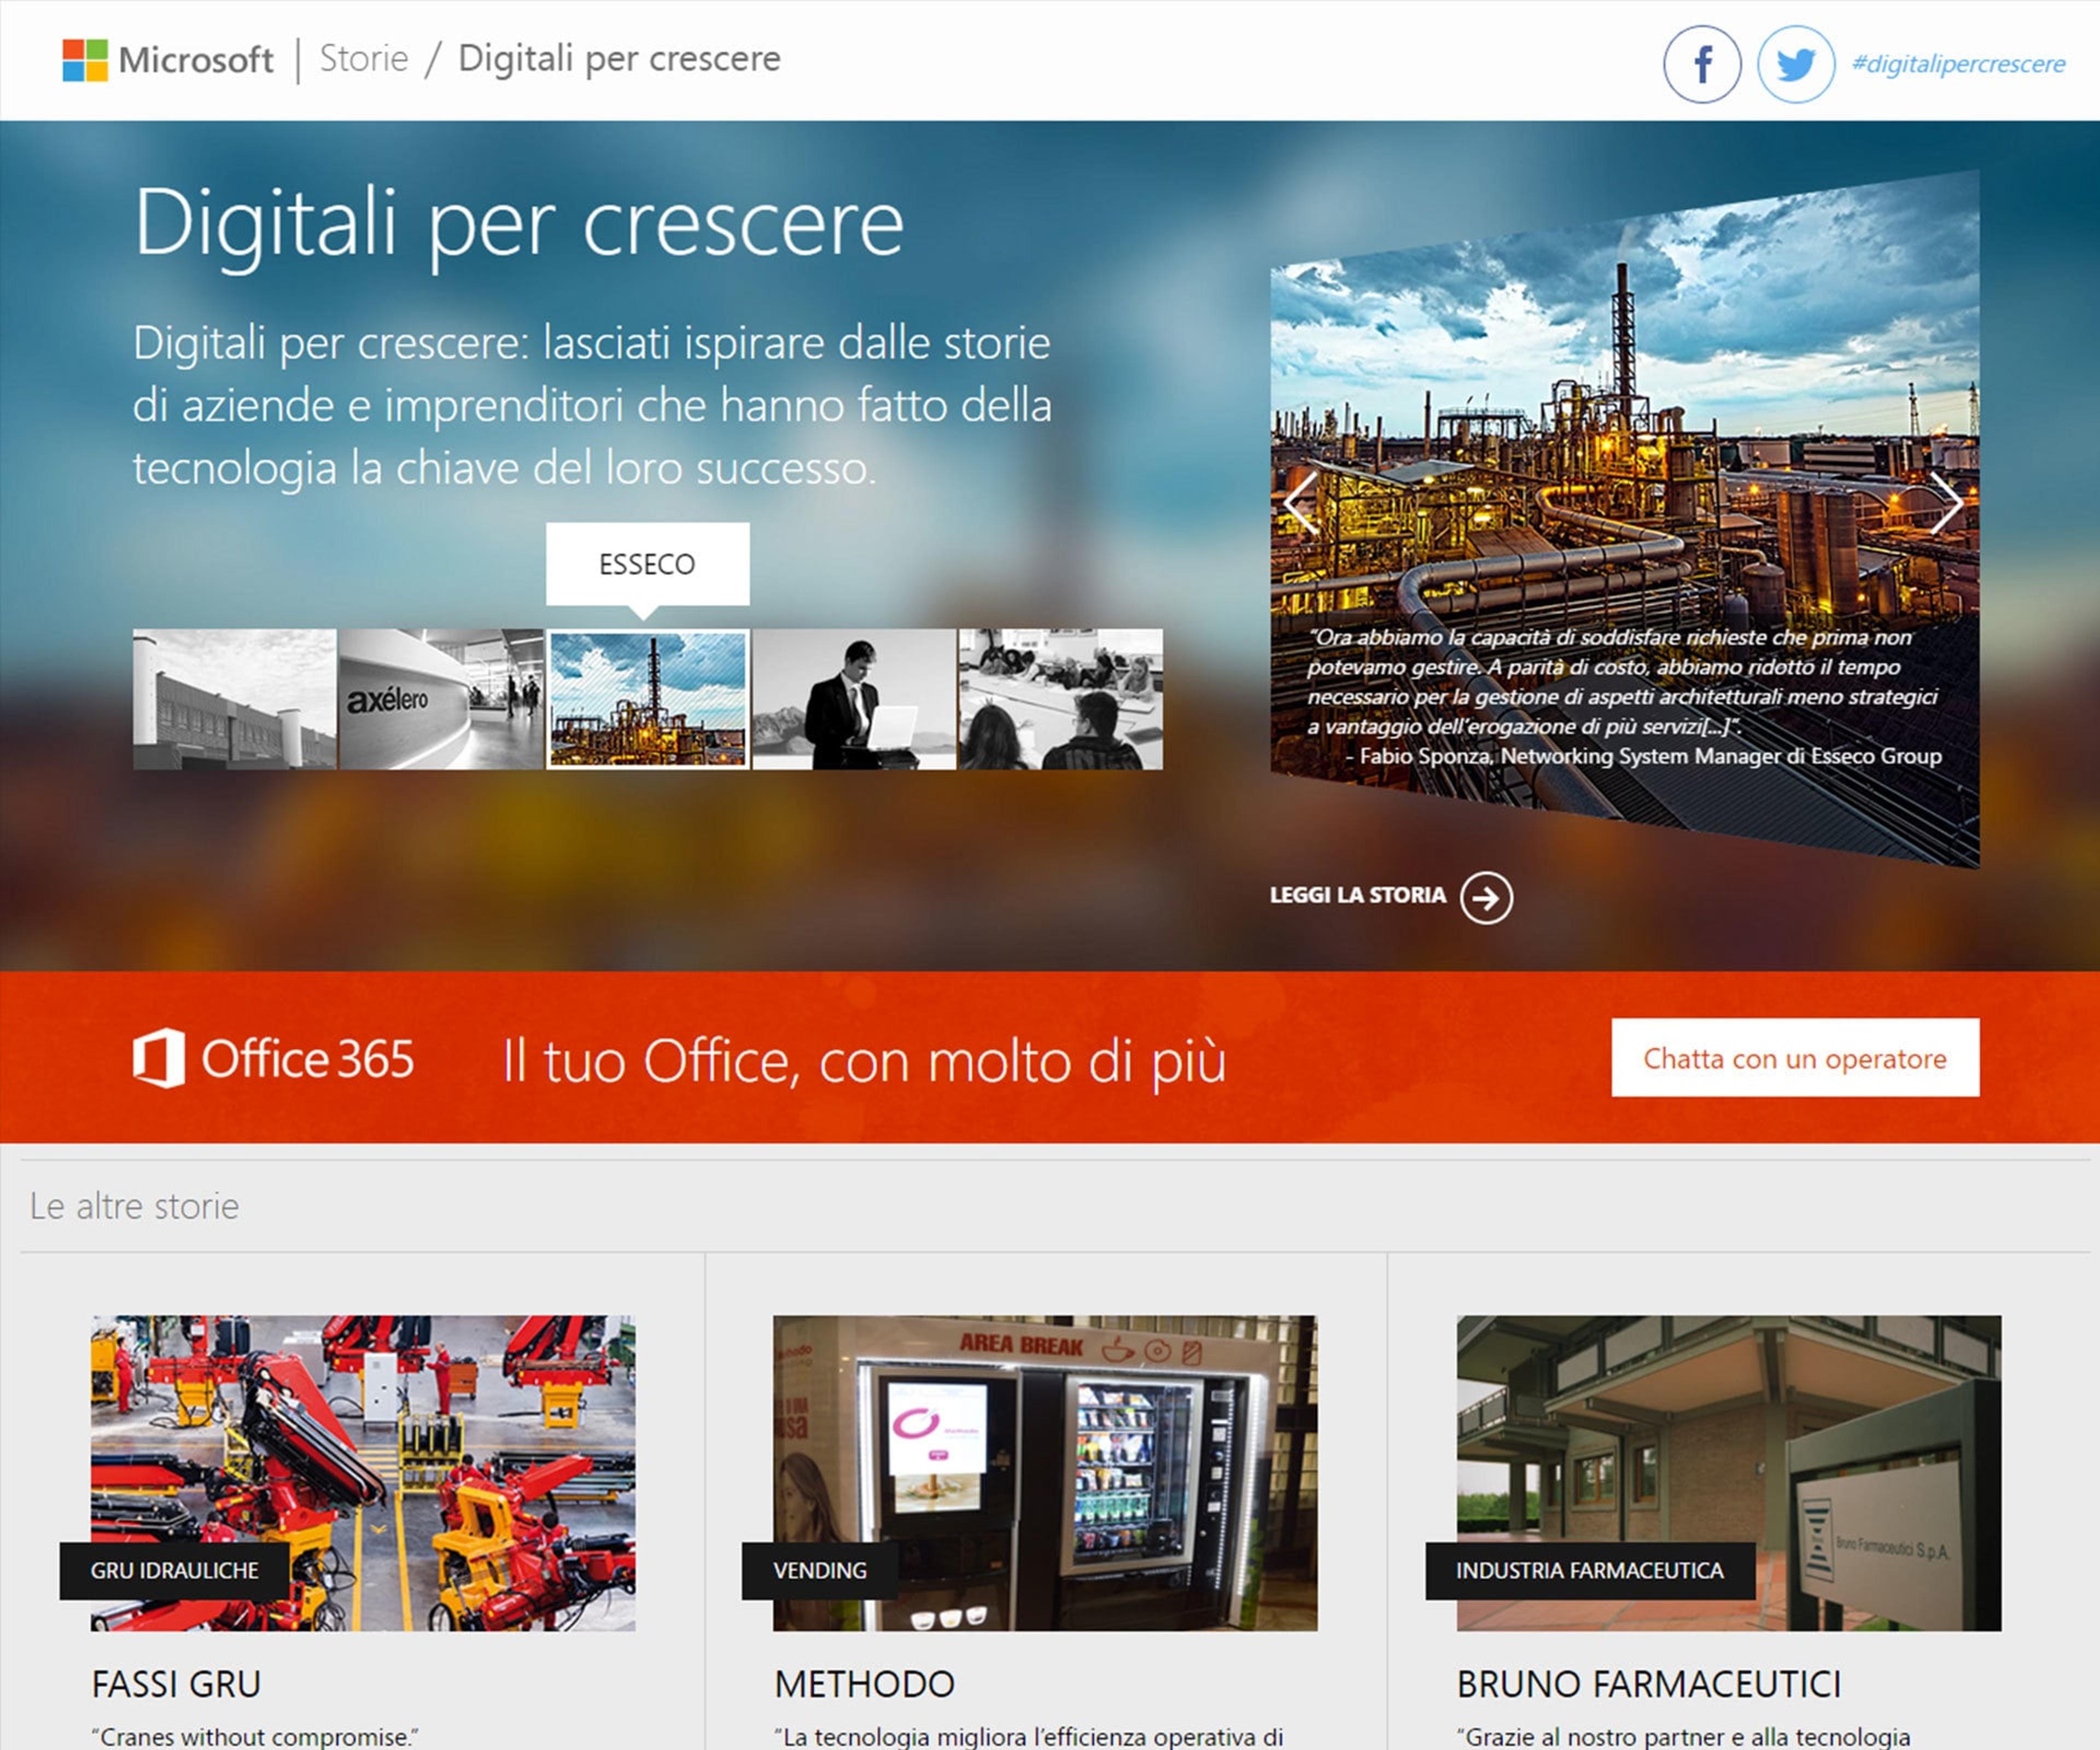
Task: Click the Office 365 logo
Action: pos(273,1058)
